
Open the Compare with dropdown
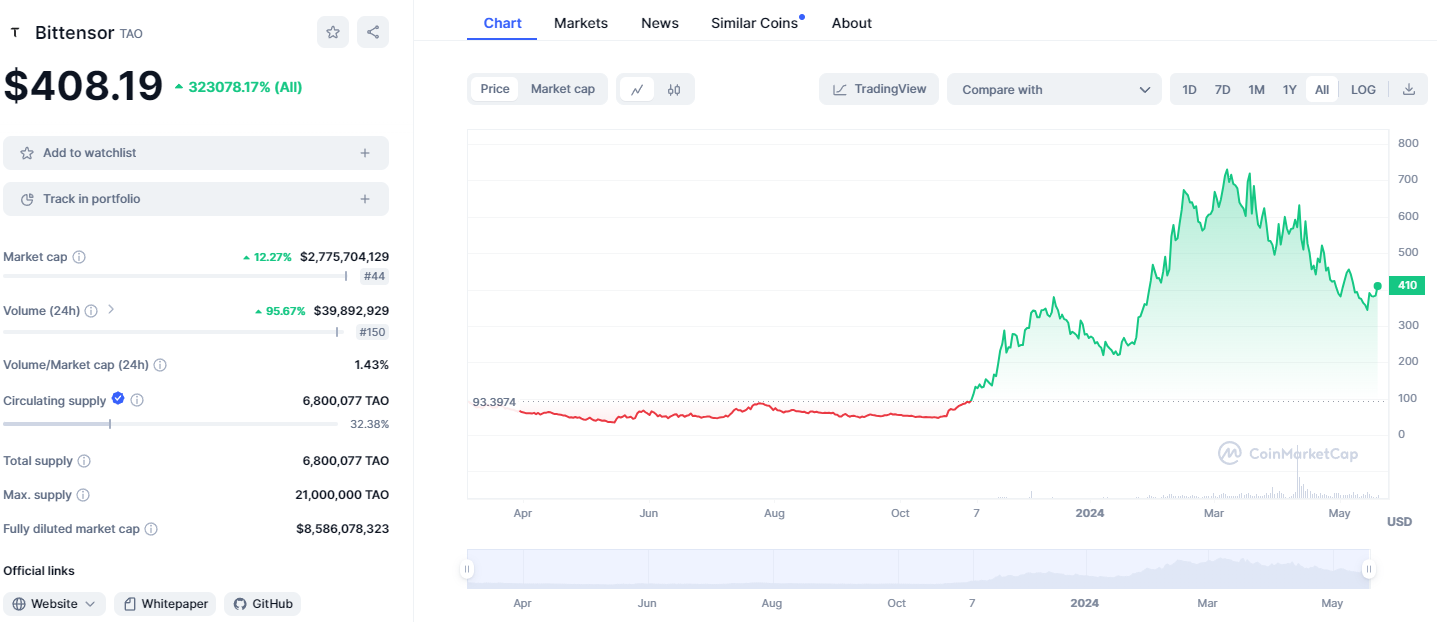[1054, 89]
